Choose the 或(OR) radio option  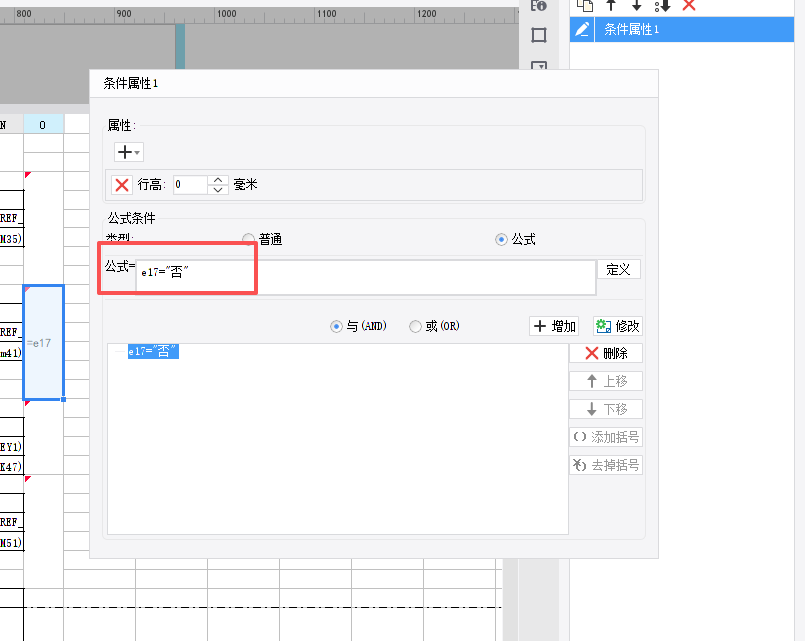click(415, 326)
